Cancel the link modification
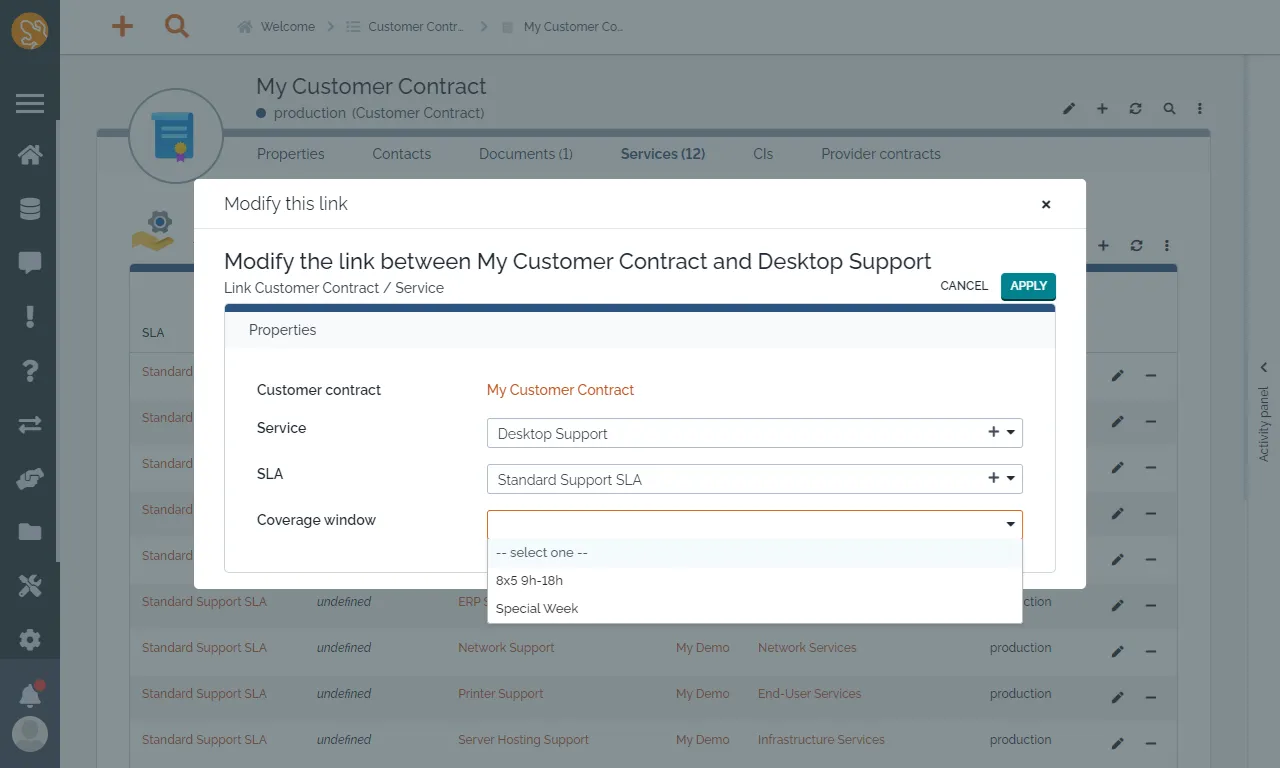1280x768 pixels. 964,286
